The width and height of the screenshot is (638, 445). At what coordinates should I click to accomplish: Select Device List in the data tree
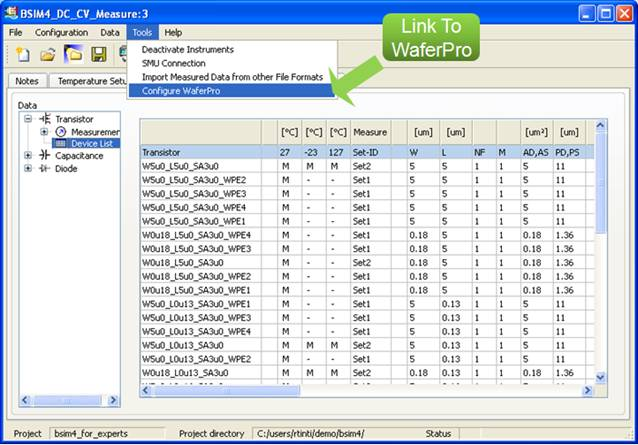(91, 143)
